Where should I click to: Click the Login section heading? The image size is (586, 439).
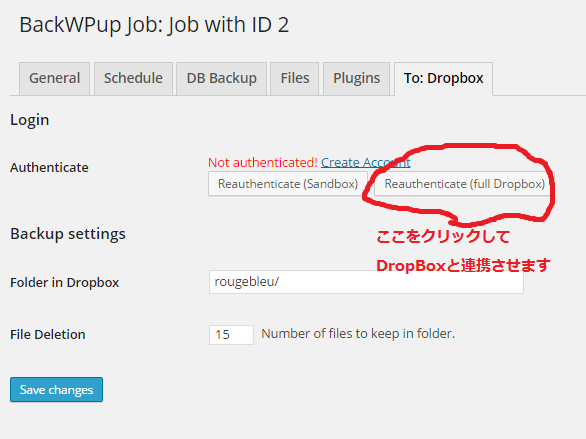click(30, 120)
